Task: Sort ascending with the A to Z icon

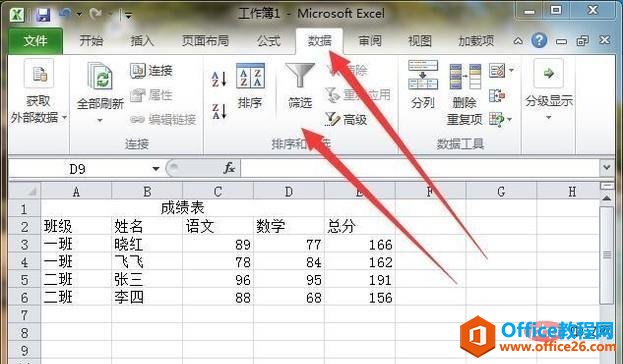Action: [219, 79]
